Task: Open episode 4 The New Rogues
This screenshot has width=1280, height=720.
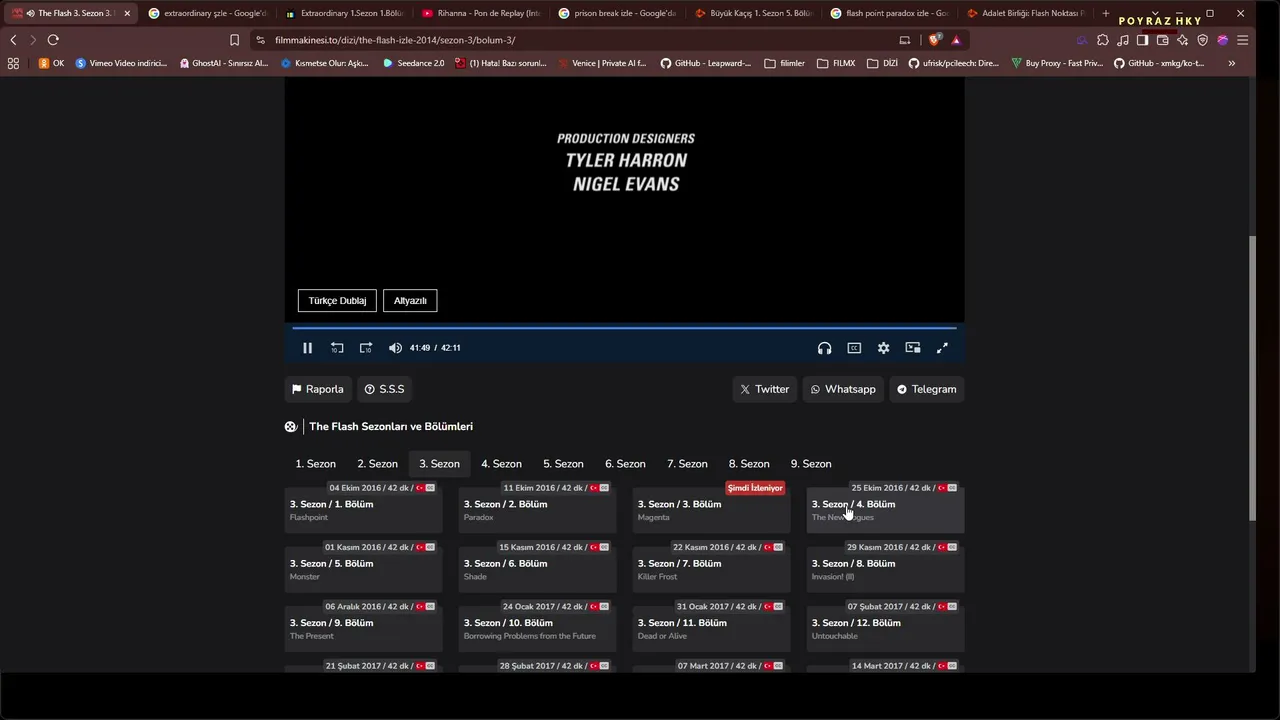Action: (886, 510)
